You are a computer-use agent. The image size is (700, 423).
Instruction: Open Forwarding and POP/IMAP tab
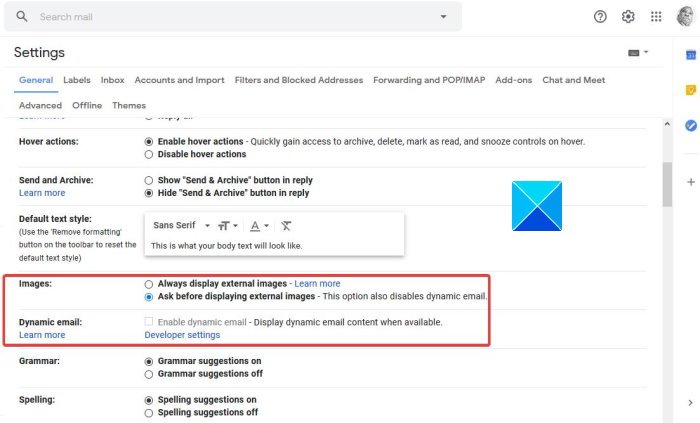coord(429,80)
